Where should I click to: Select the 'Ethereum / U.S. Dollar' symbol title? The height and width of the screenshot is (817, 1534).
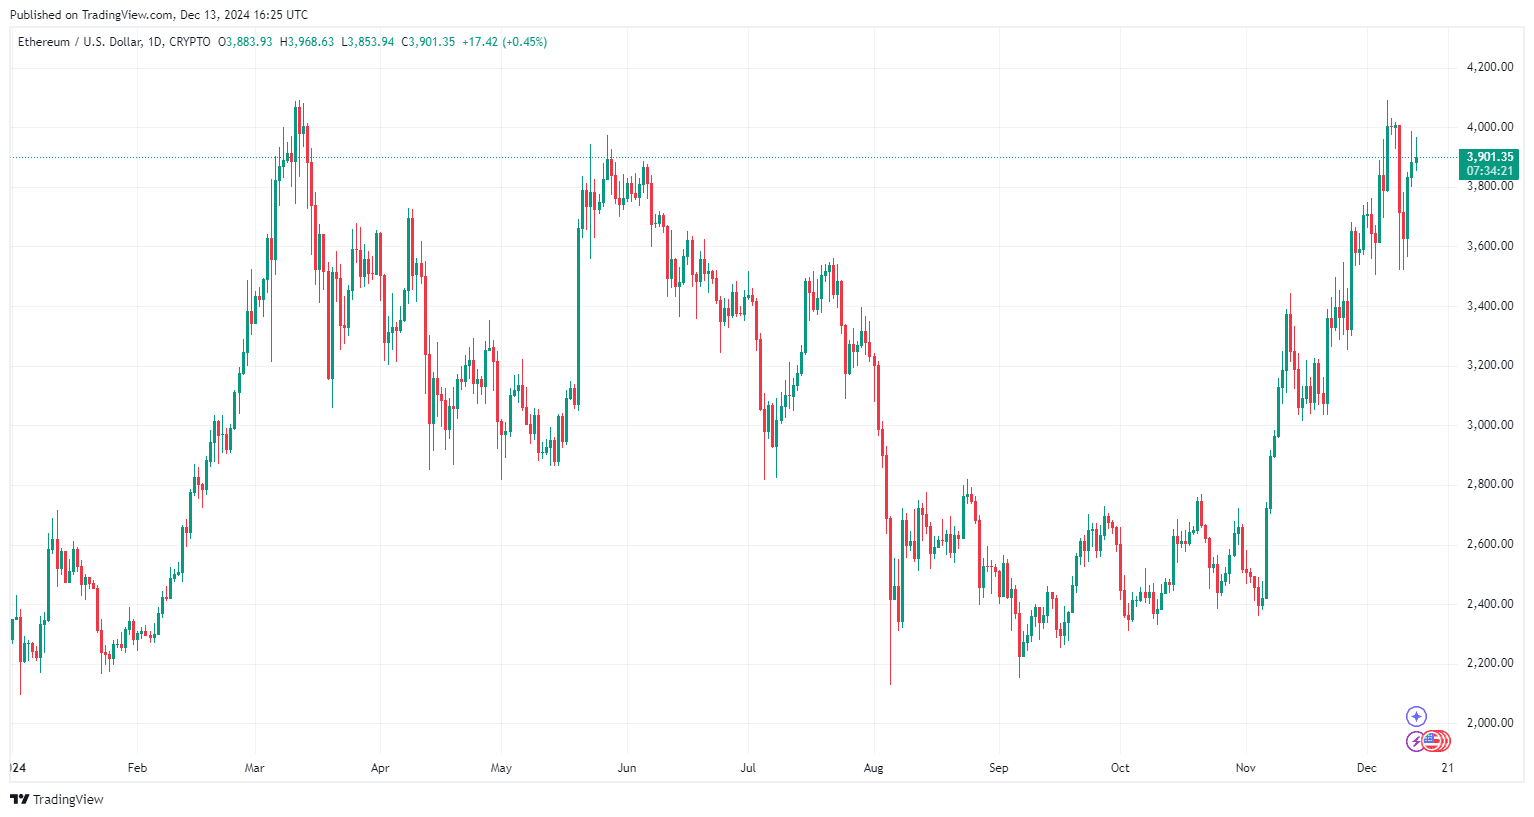(80, 42)
